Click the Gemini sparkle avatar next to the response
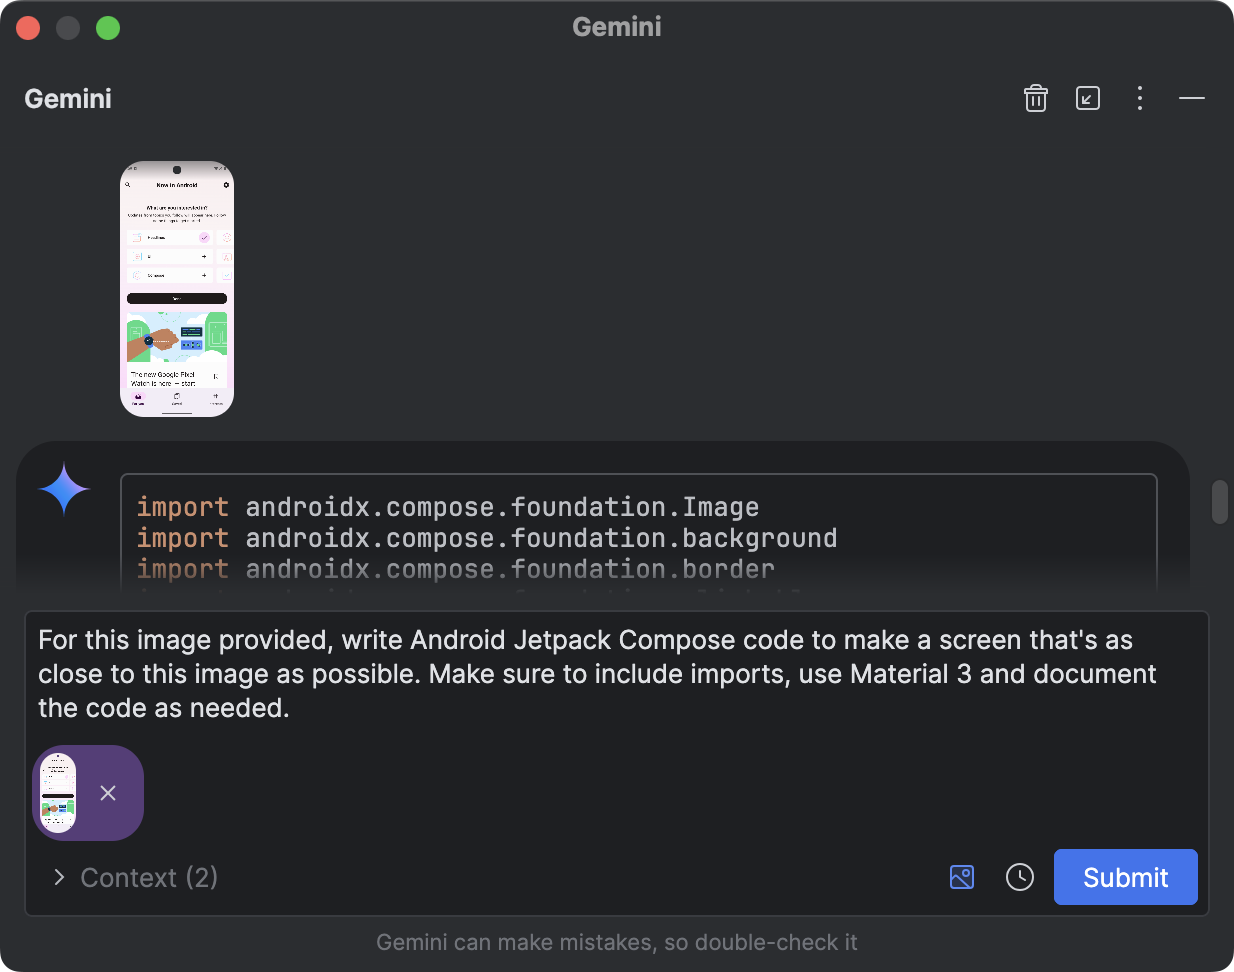This screenshot has height=972, width=1234. (x=64, y=489)
